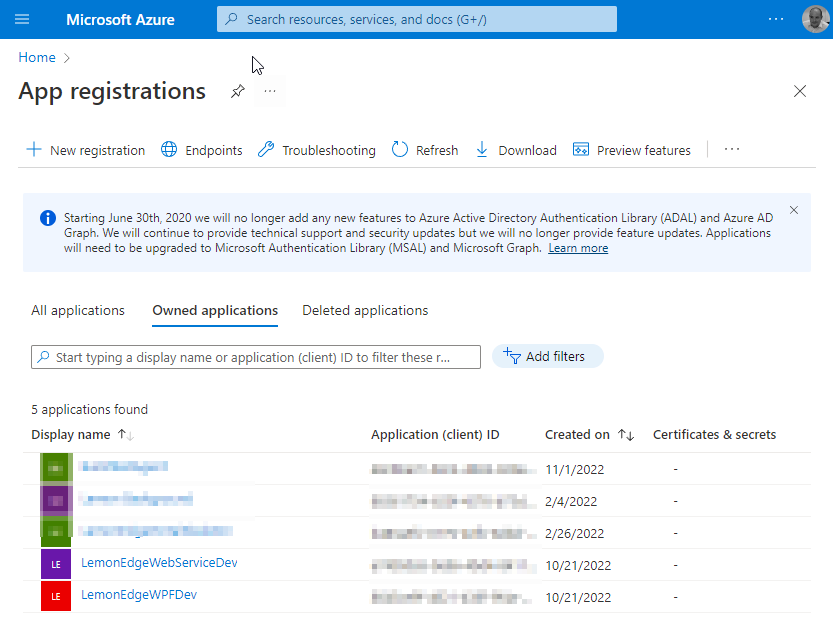Click the Add filters button

coord(547,355)
